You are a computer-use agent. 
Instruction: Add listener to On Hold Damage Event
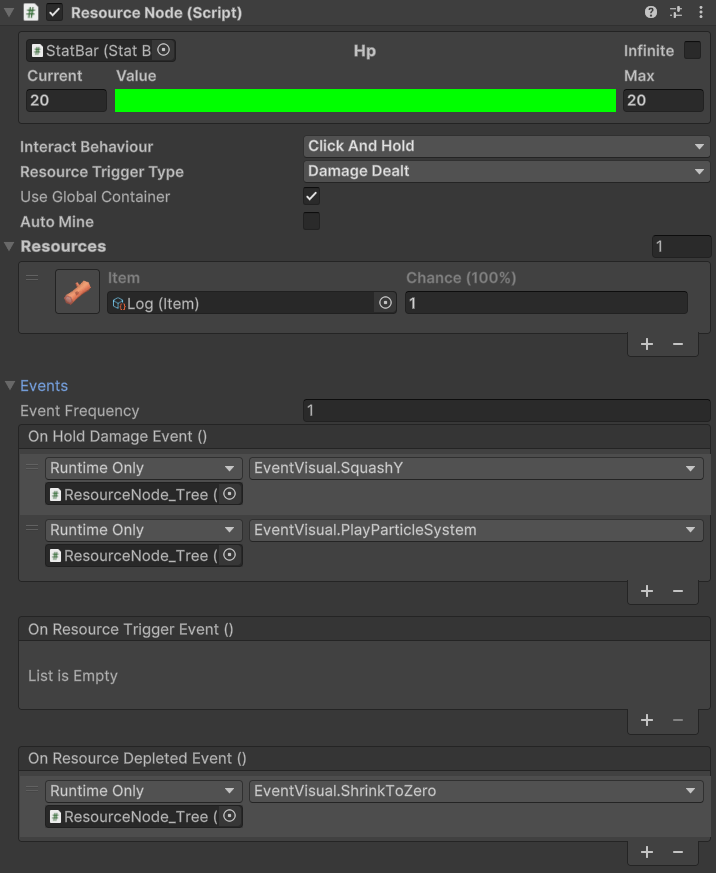click(647, 591)
